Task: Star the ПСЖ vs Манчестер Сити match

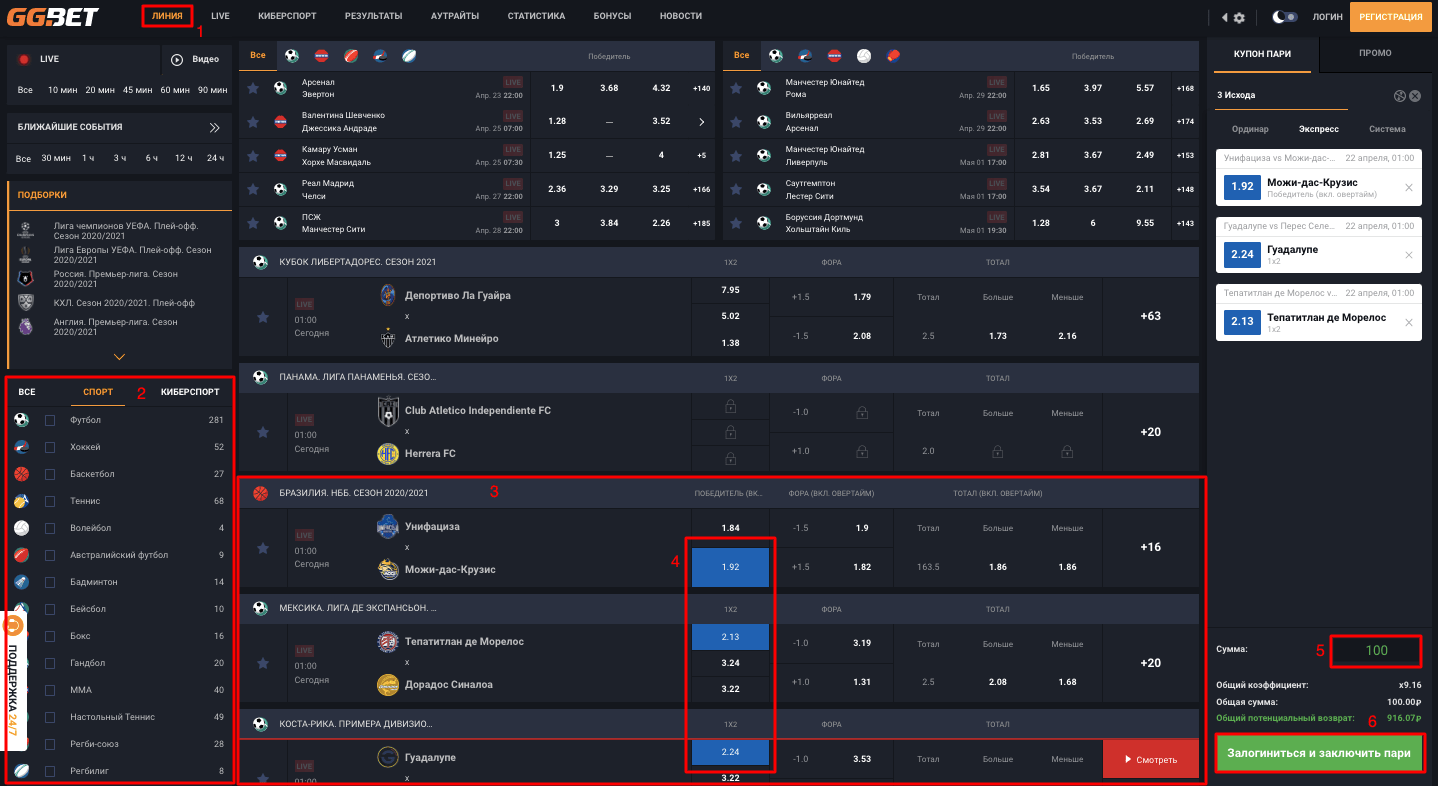Action: pos(254,224)
